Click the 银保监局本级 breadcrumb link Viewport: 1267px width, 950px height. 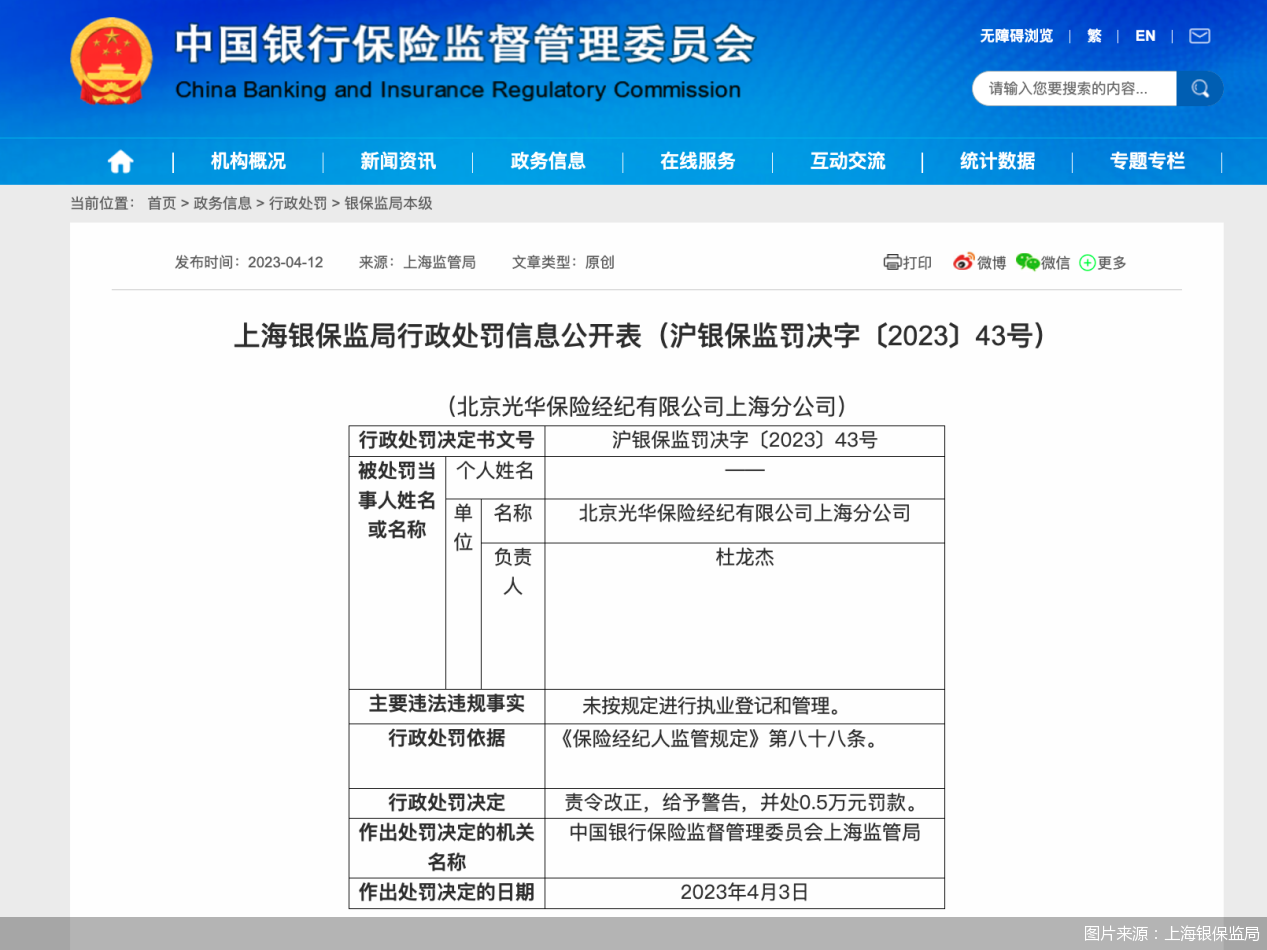coord(389,203)
